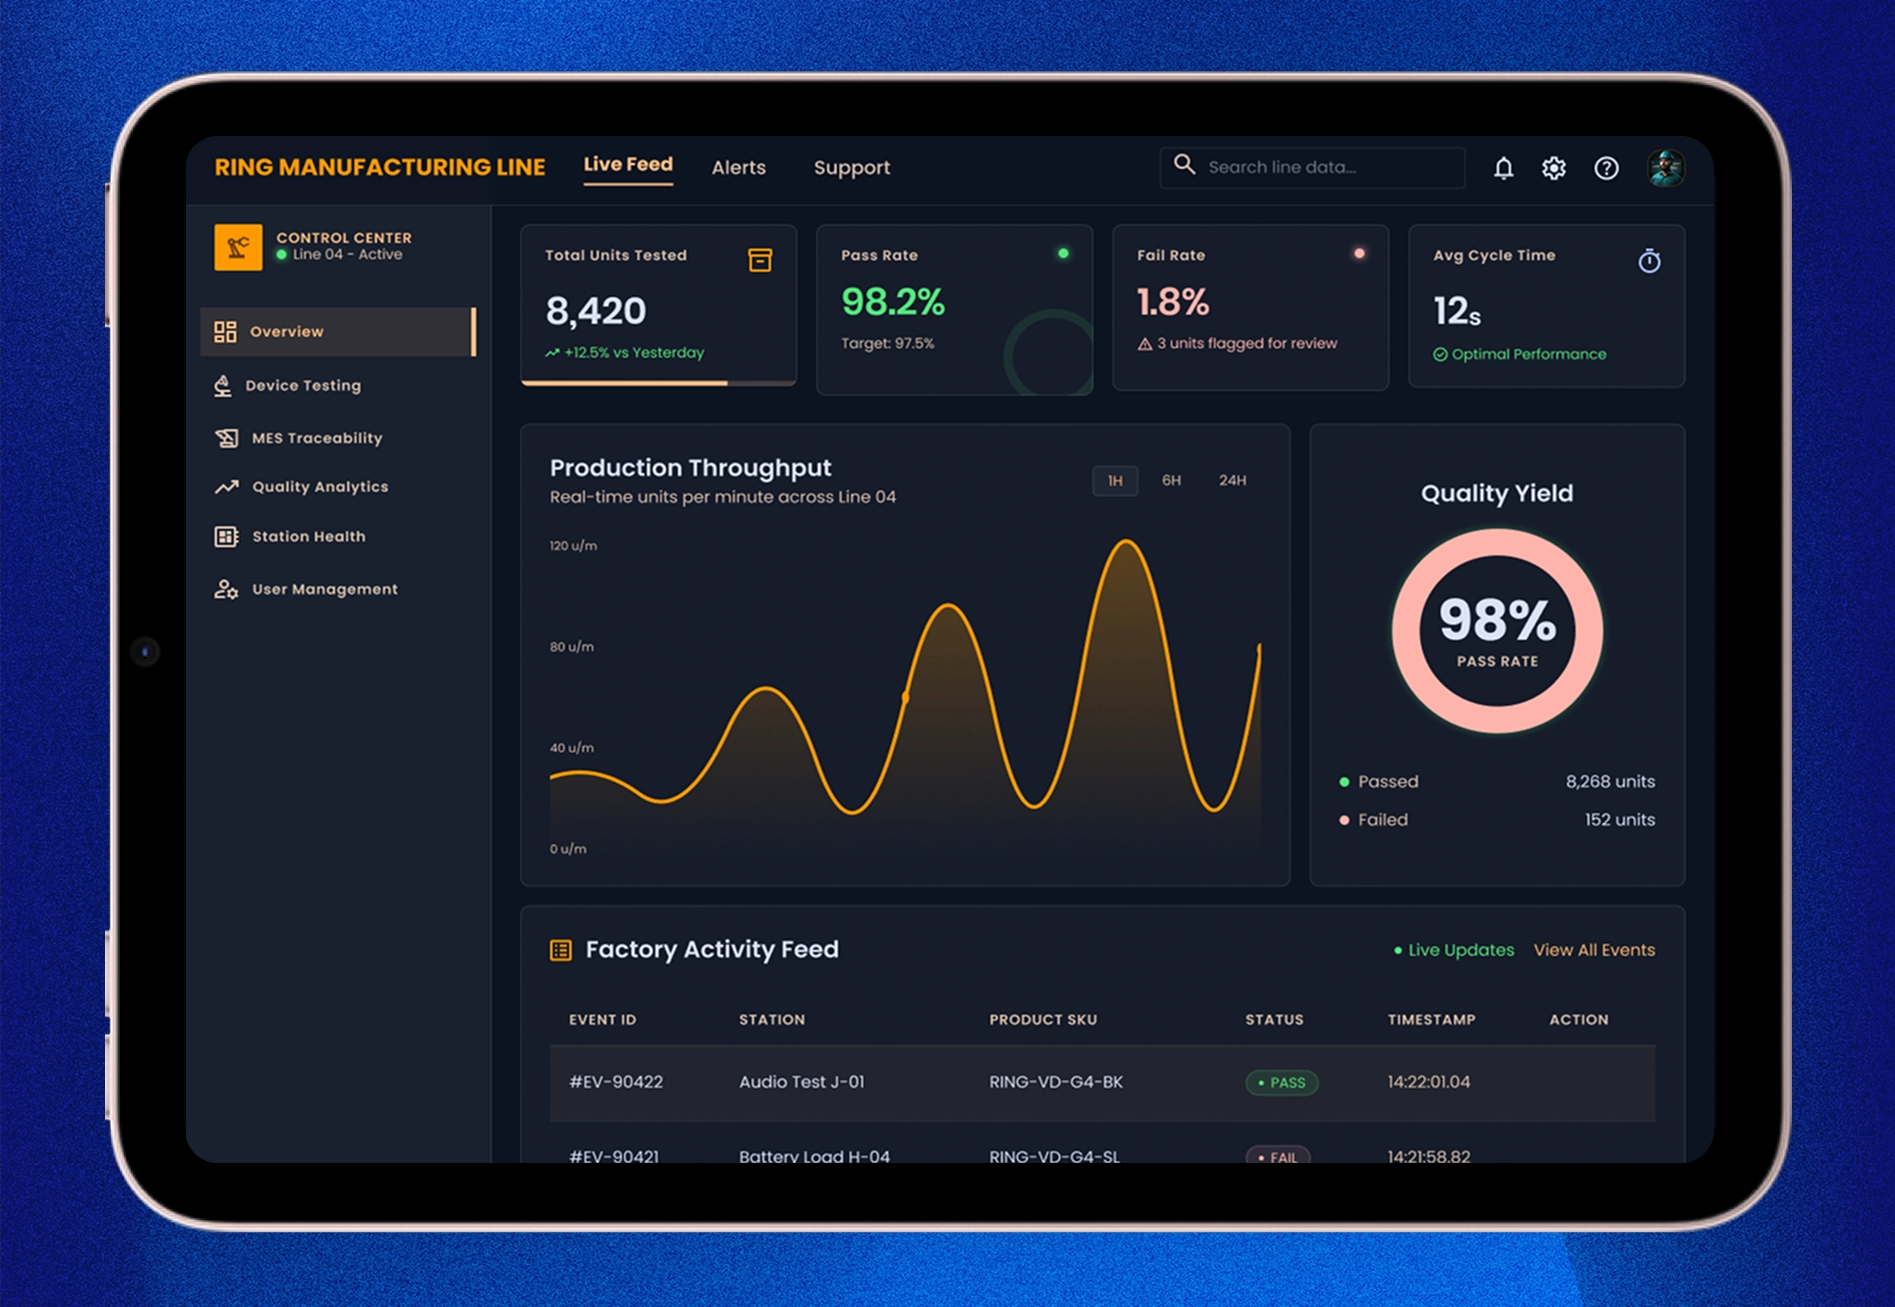
Task: Click the pink Fail Rate status dot
Action: (1359, 254)
